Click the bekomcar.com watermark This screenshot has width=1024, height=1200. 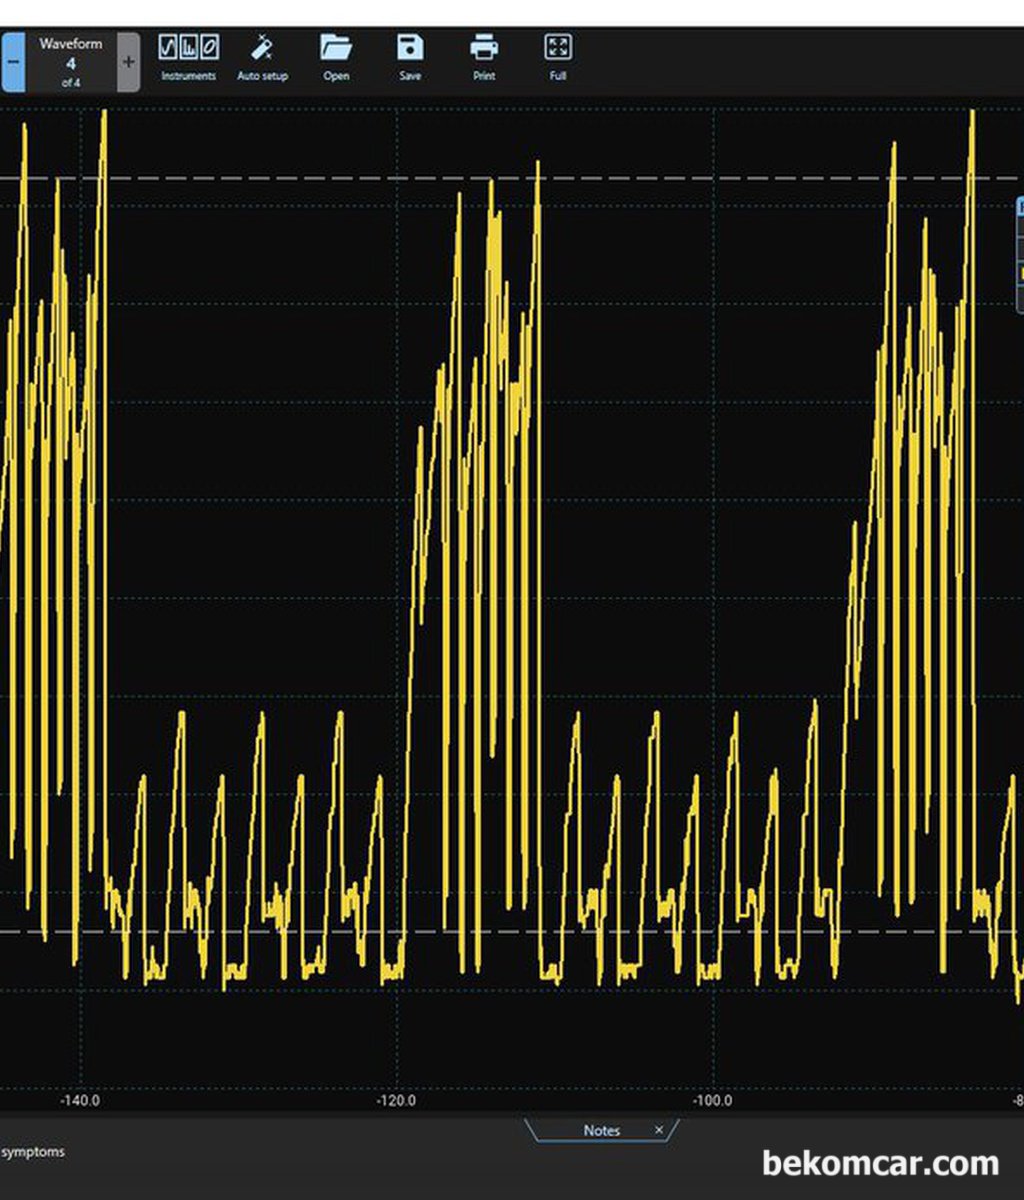point(880,1164)
